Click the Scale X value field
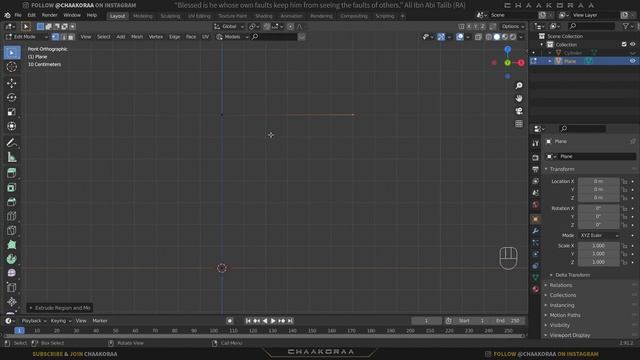Image resolution: width=640 pixels, height=360 pixels. pyautogui.click(x=598, y=246)
